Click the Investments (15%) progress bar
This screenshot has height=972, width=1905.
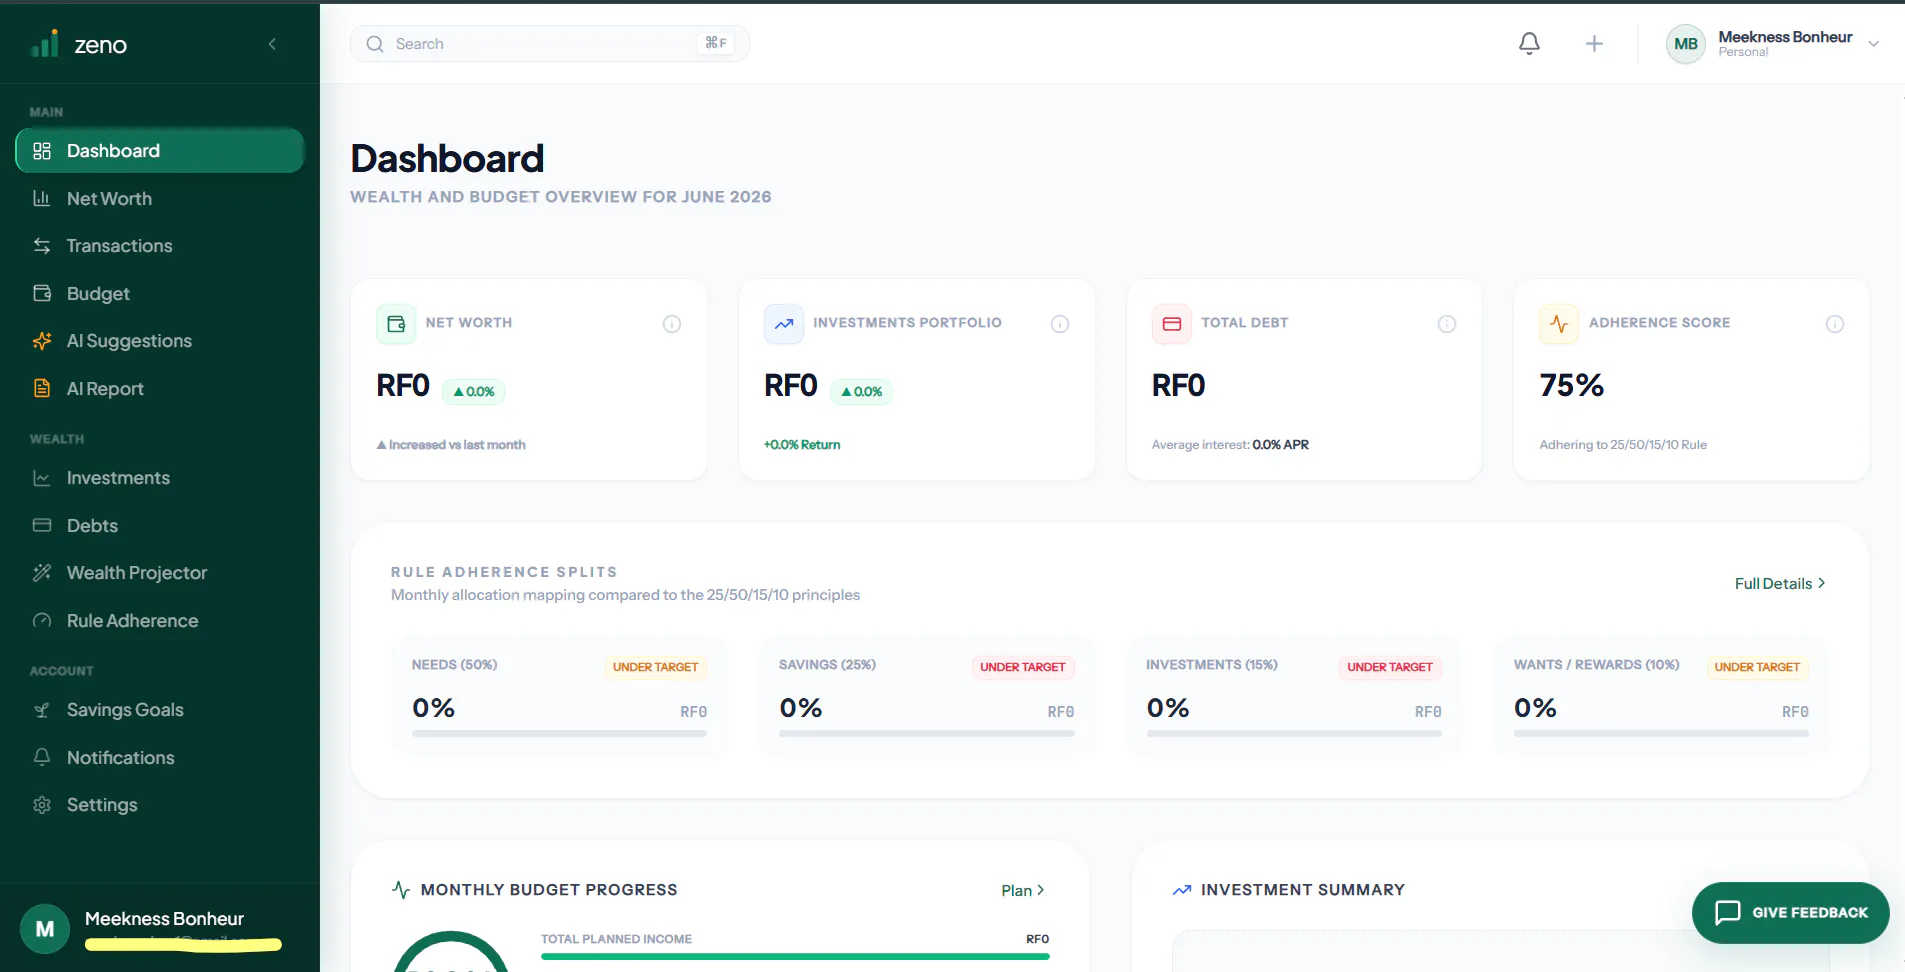(x=1294, y=734)
